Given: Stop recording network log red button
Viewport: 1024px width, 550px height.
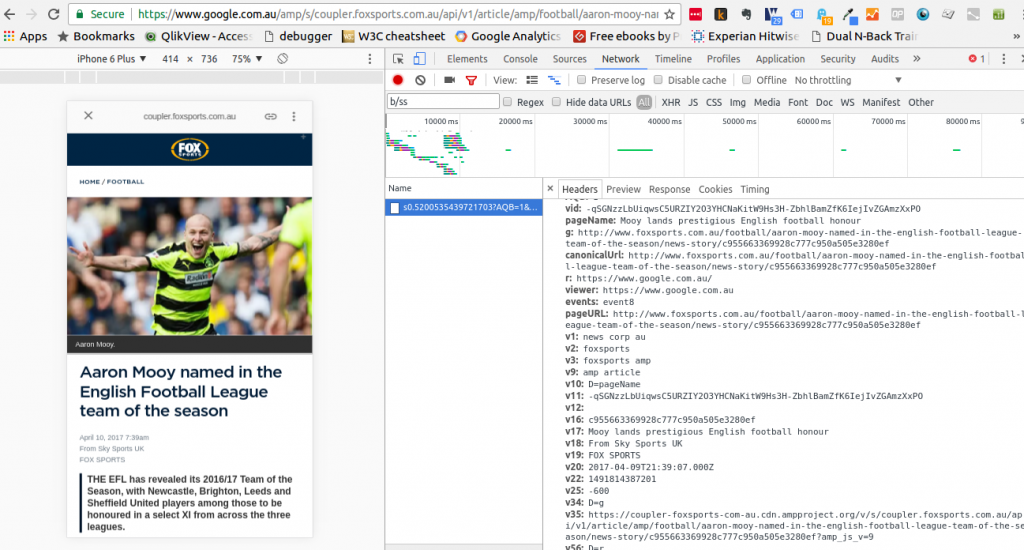Looking at the screenshot, I should (x=398, y=80).
